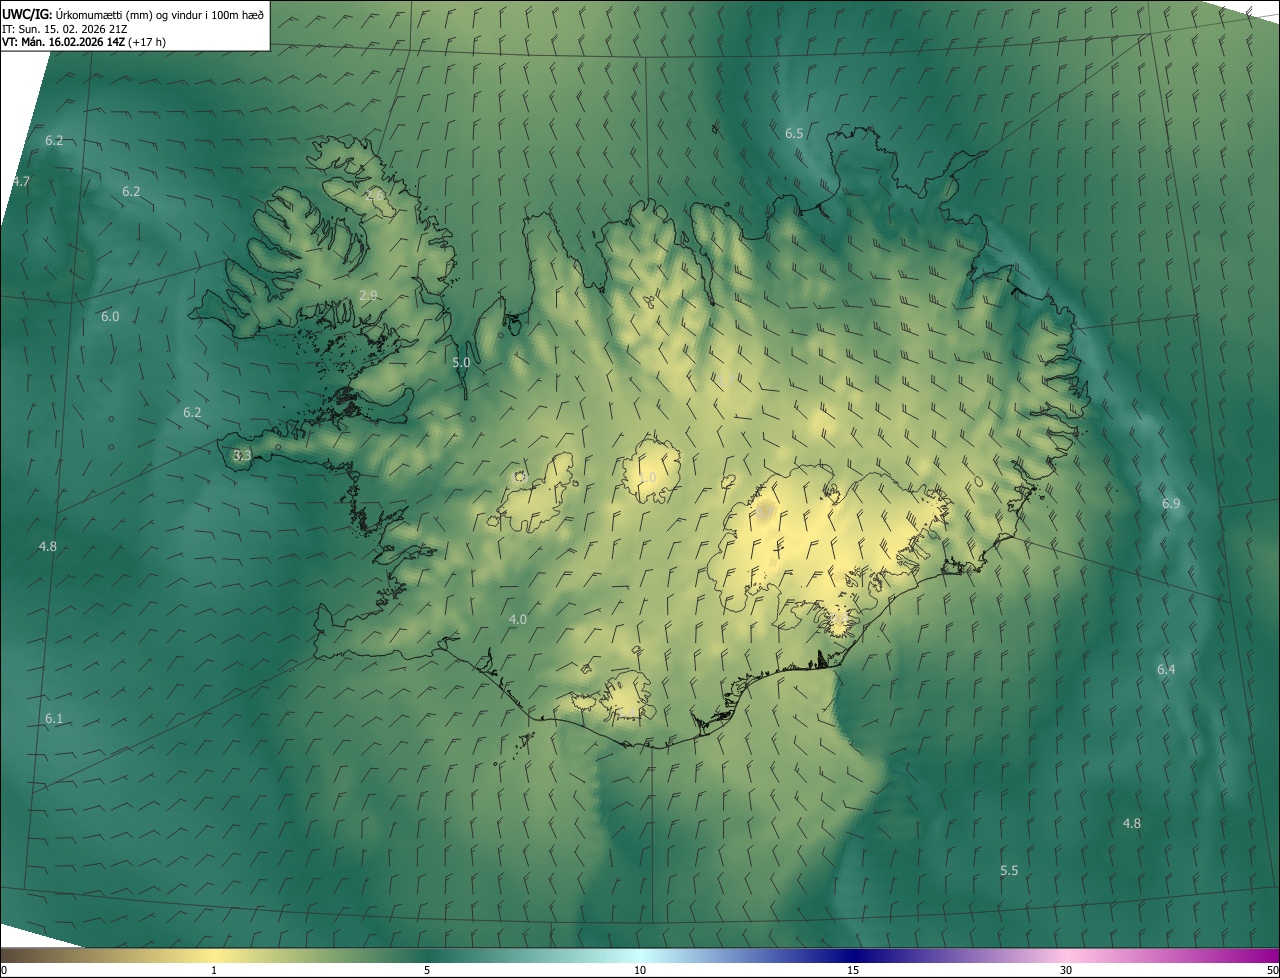The image size is (1280, 978).
Task: Click the 30 tick on the color scale
Action: [x=1066, y=970]
